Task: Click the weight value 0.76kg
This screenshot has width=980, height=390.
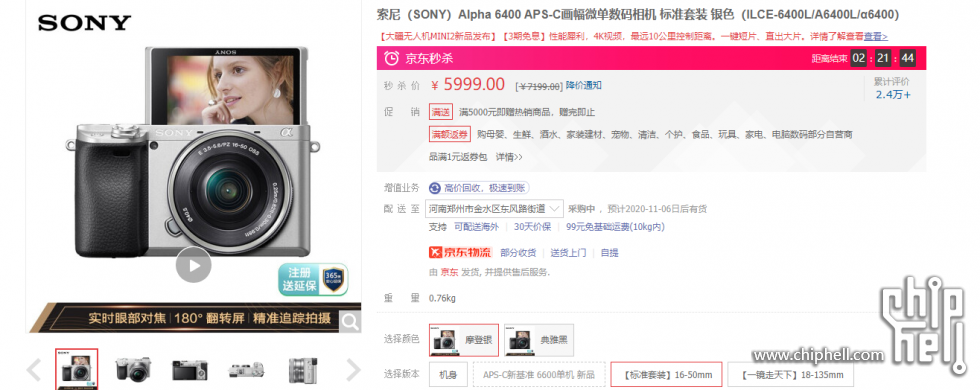Action: click(x=442, y=298)
